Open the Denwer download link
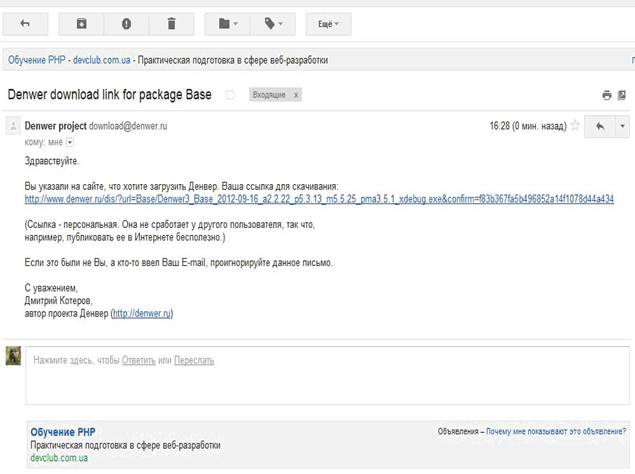 click(x=319, y=199)
